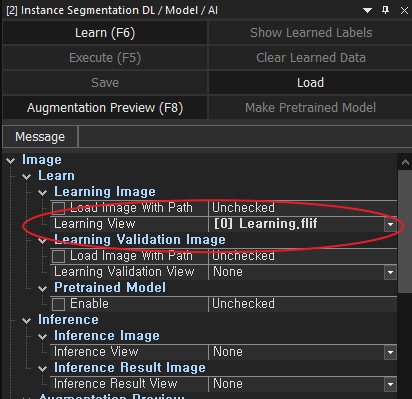Click the Load button
412x399 pixels.
pyautogui.click(x=311, y=83)
